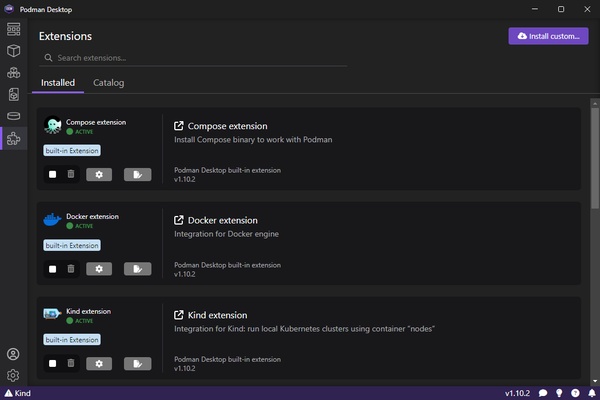Open feedback chat icon in status bar

pos(543,393)
